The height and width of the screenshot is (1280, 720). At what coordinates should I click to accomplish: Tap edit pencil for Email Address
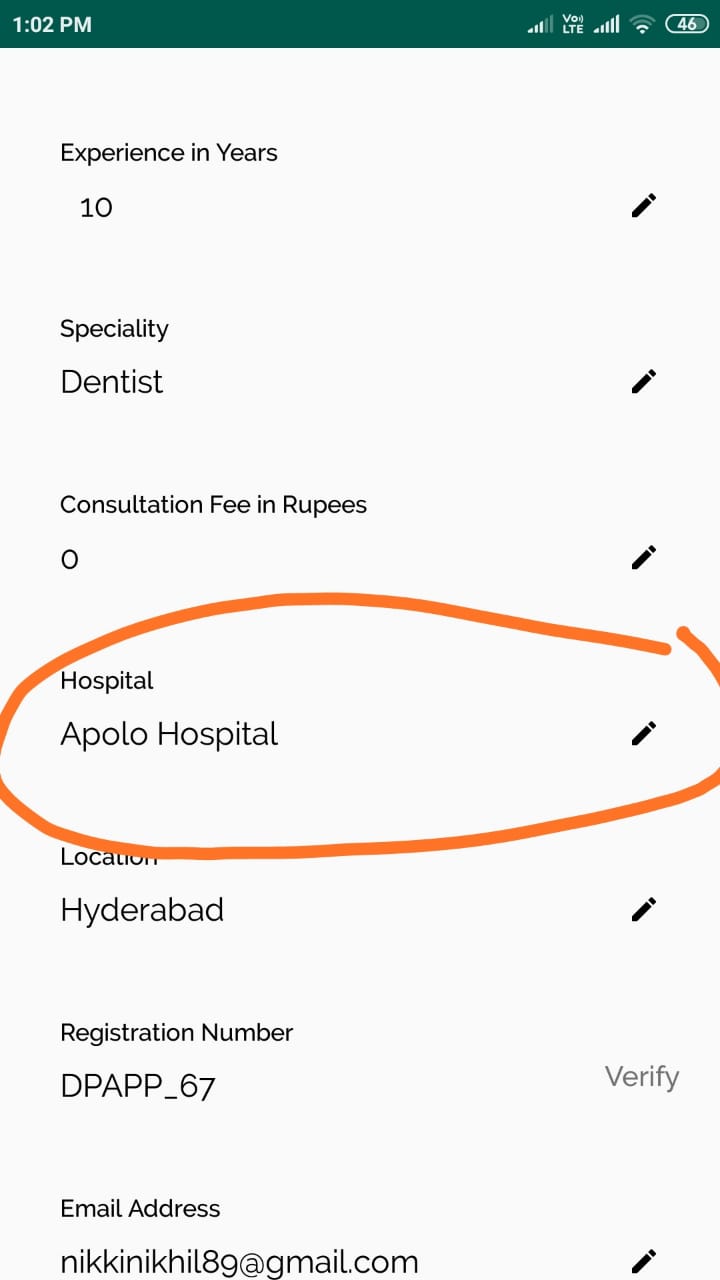pos(644,1260)
